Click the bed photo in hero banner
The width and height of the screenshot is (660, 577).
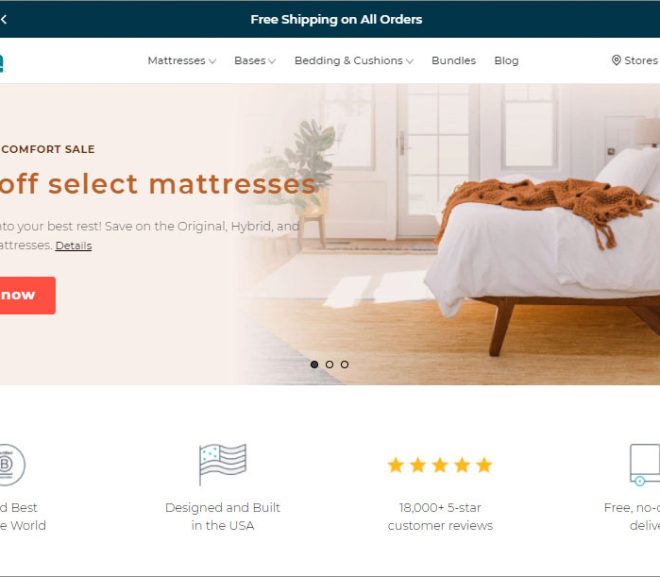[x=543, y=253]
